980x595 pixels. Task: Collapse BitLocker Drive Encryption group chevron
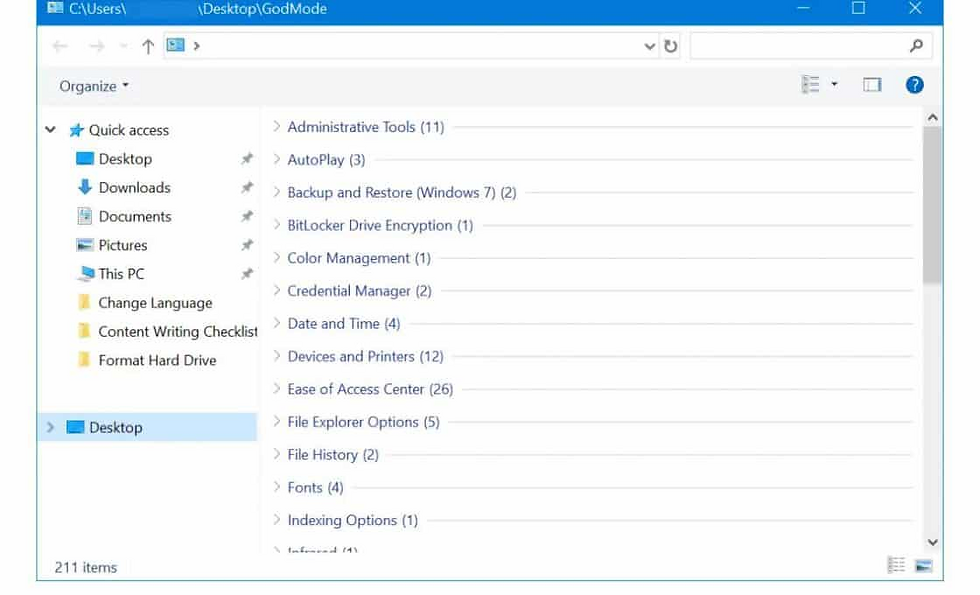[277, 225]
